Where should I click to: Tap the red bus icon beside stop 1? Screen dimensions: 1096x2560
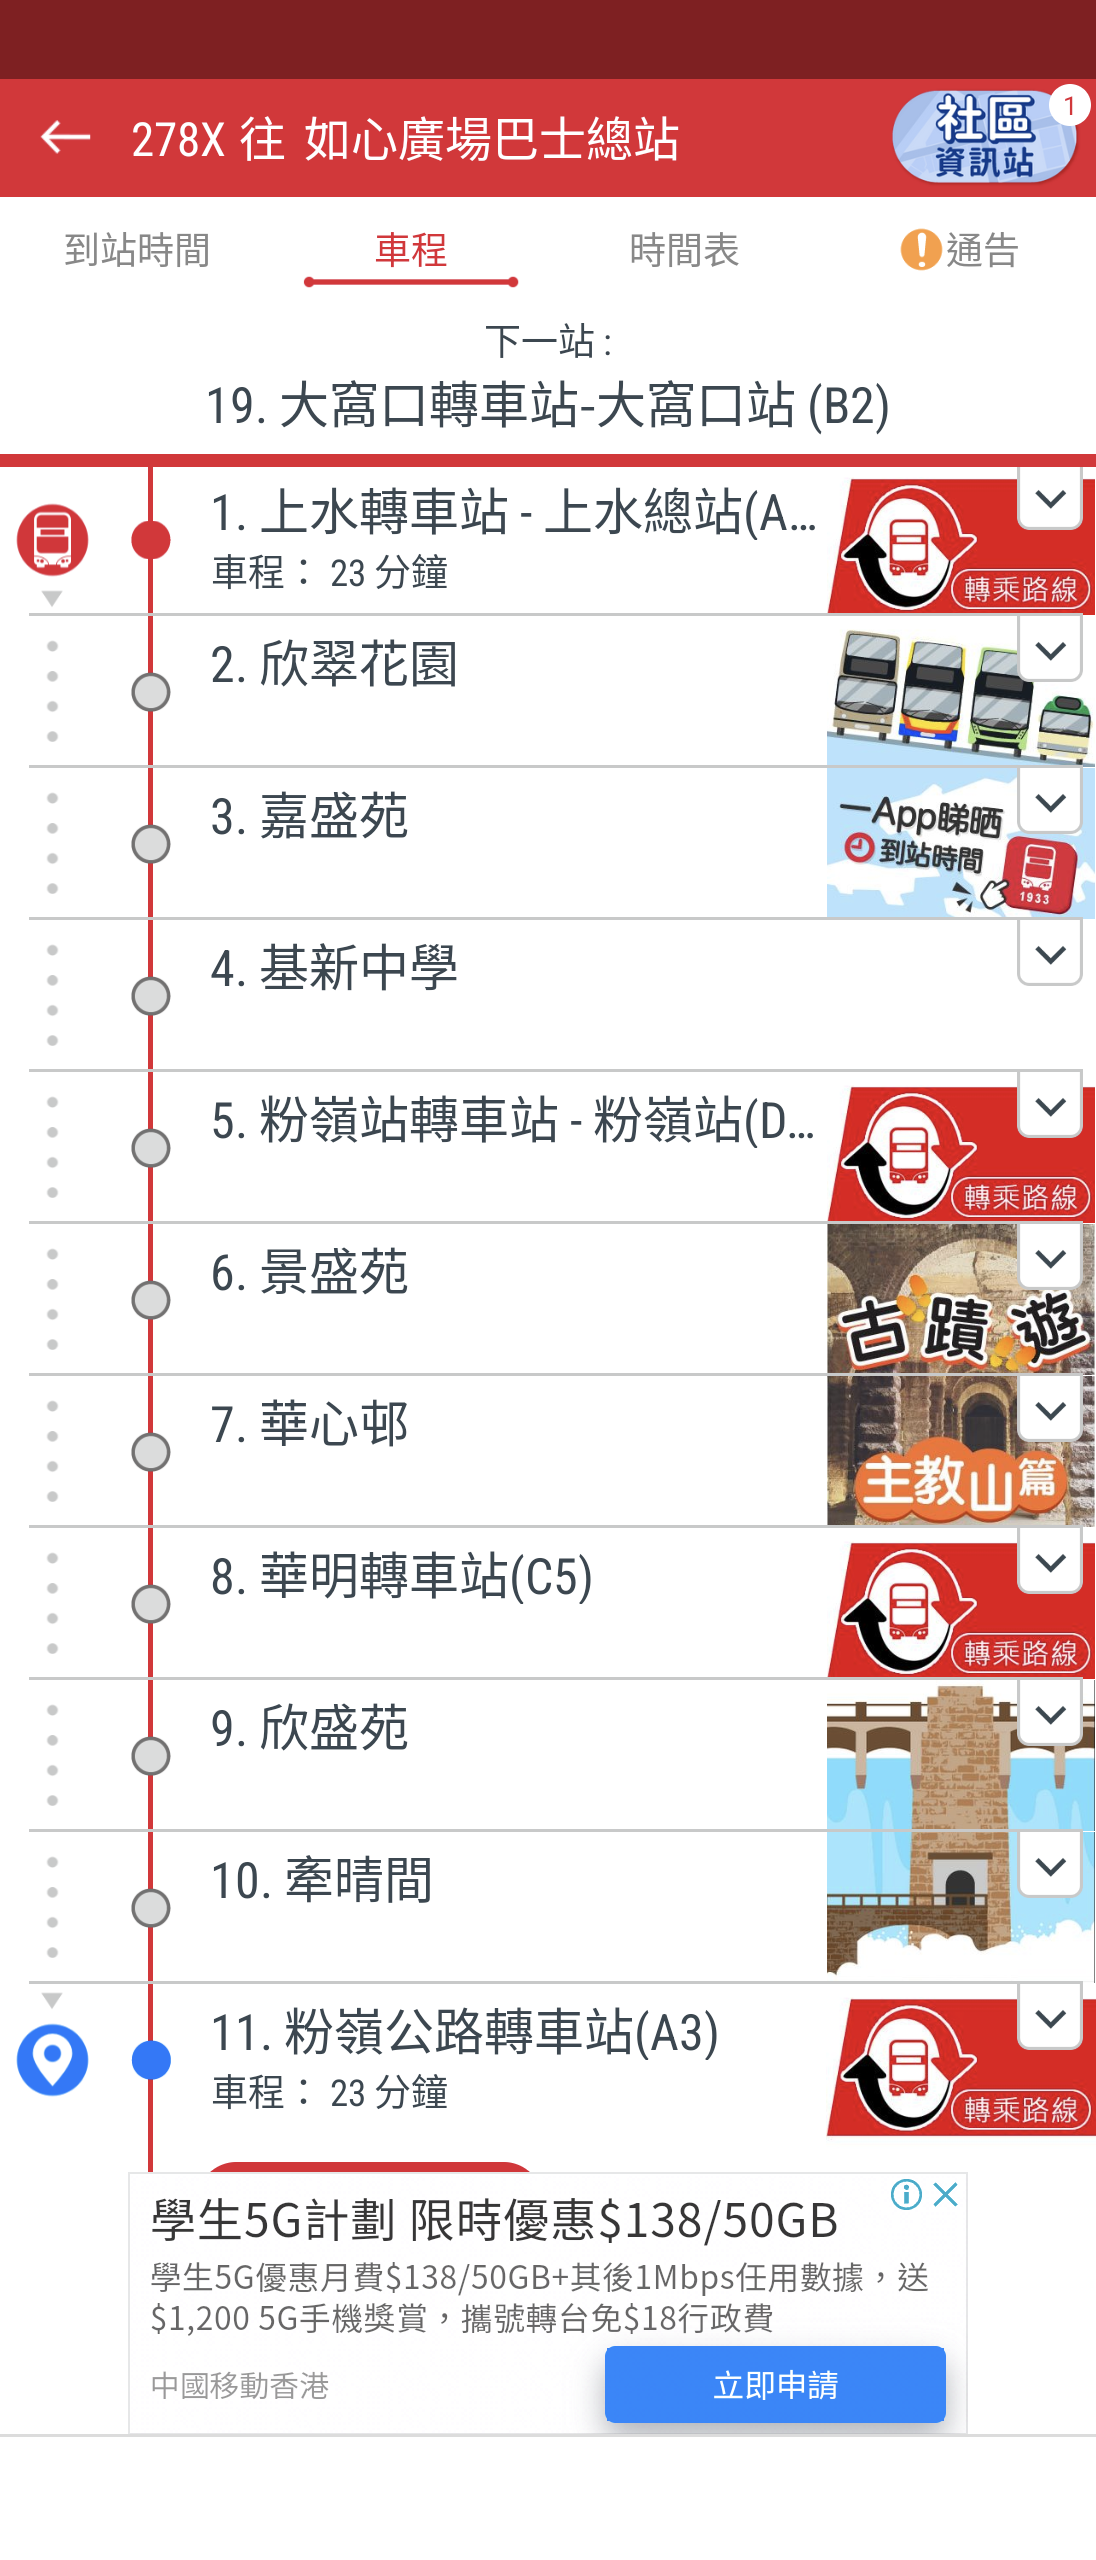tap(53, 540)
